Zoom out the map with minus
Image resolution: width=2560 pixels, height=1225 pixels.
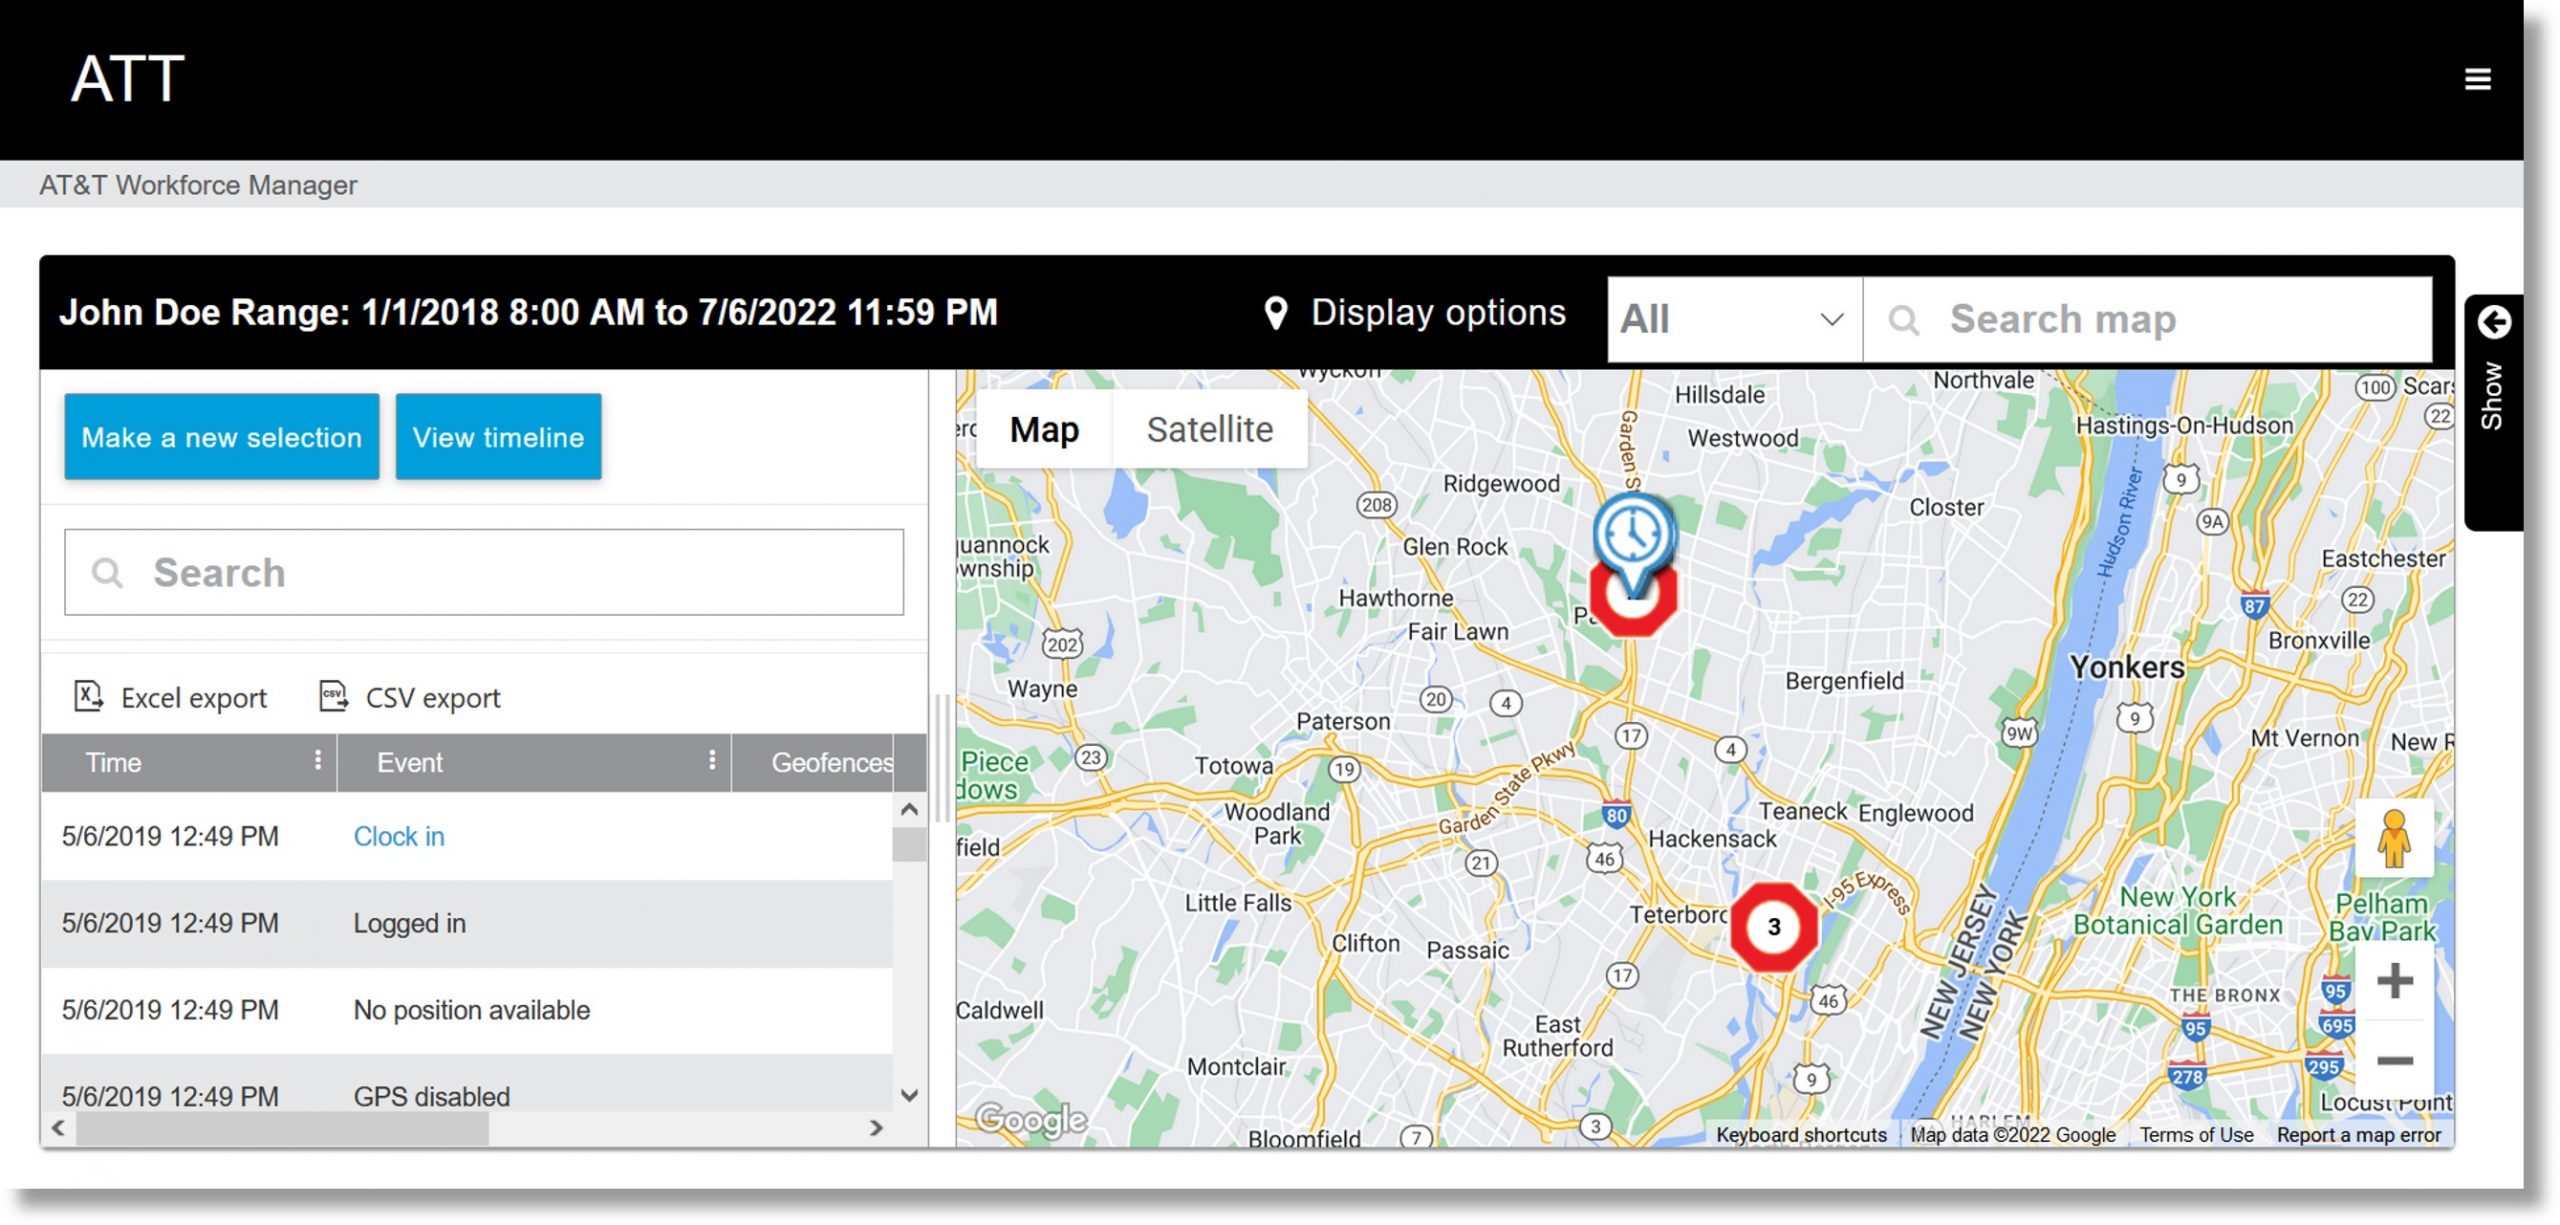2394,1060
